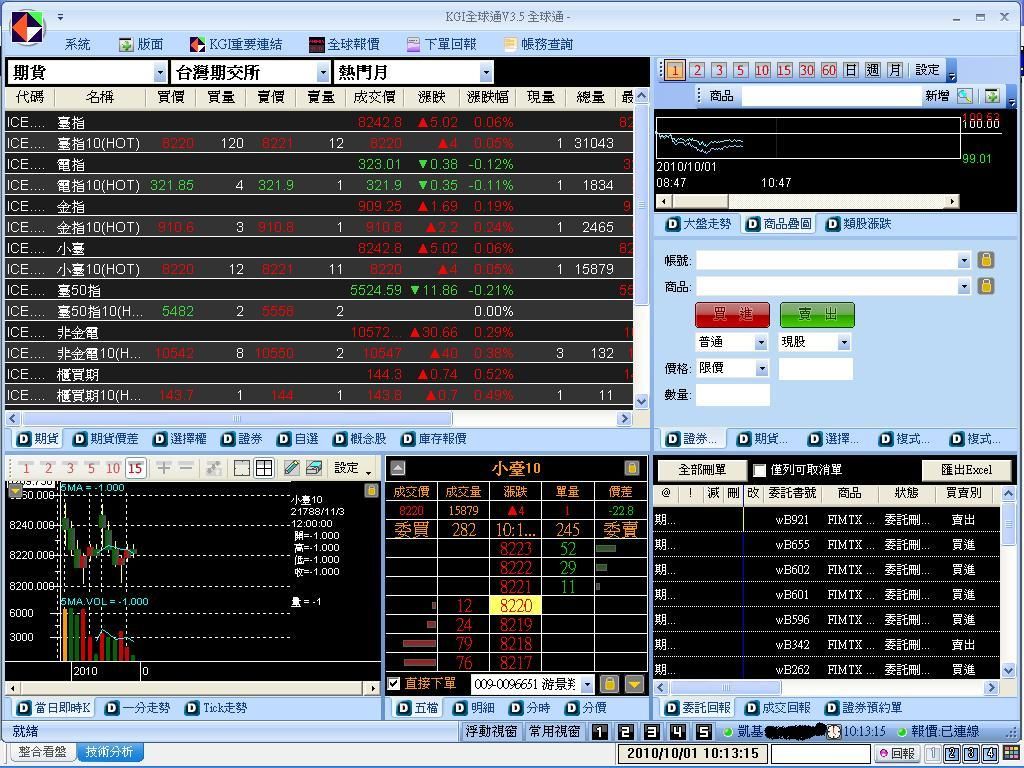Click the 商品 search input in the chart toolbar
The height and width of the screenshot is (768, 1024).
pos(831,96)
